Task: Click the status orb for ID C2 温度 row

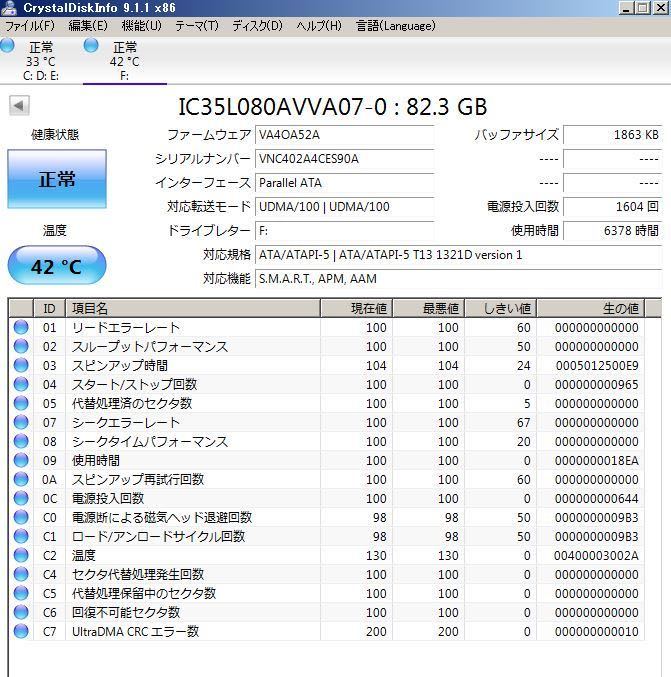Action: 21,555
